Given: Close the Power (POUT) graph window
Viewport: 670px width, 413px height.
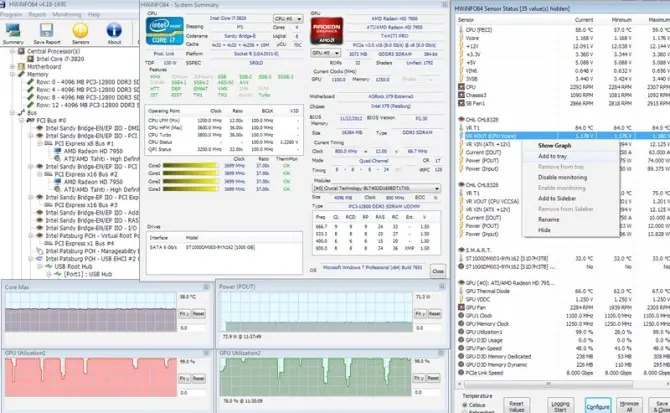Looking at the screenshot, I should 440,285.
